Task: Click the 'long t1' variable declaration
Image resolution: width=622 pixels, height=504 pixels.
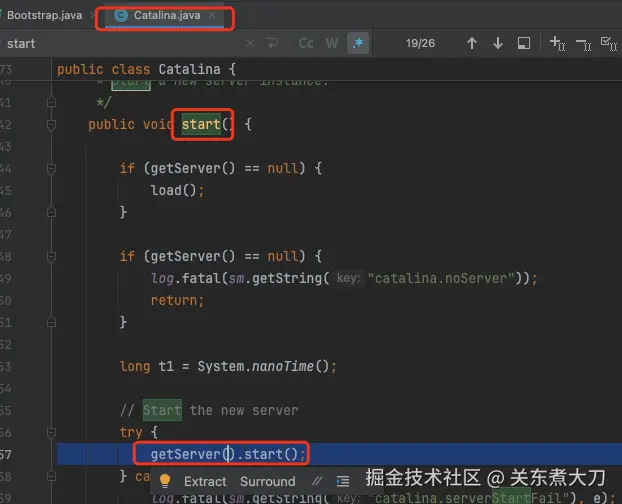Action: [x=147, y=366]
